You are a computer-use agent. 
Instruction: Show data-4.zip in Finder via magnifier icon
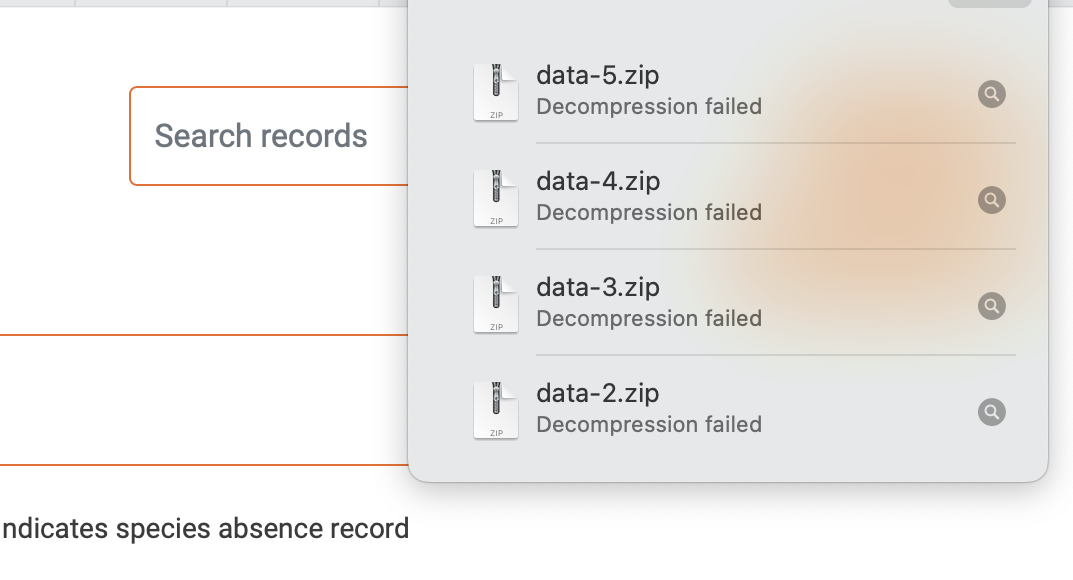coord(991,200)
